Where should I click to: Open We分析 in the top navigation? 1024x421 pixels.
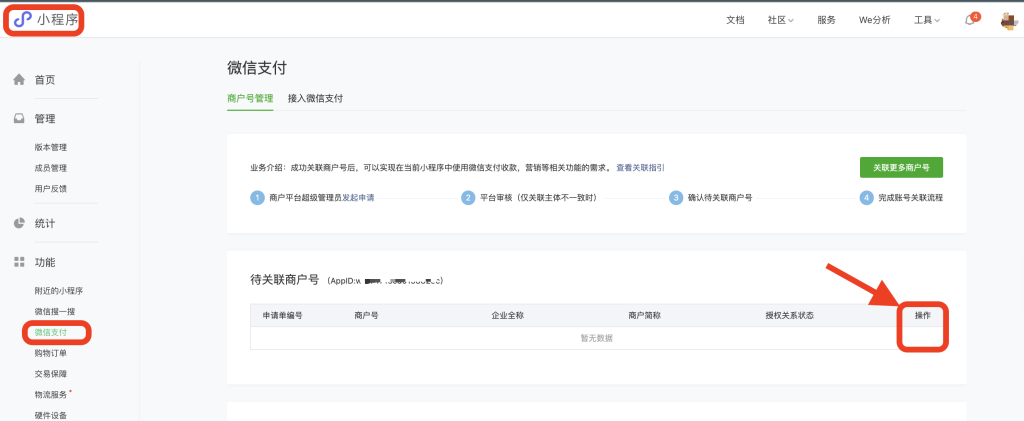[874, 20]
